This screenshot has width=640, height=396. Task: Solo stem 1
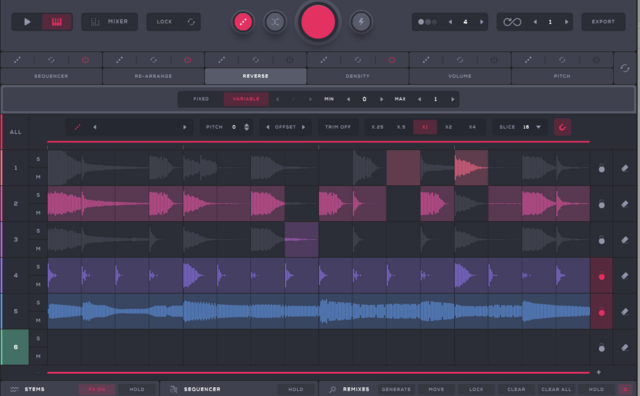(x=38, y=159)
